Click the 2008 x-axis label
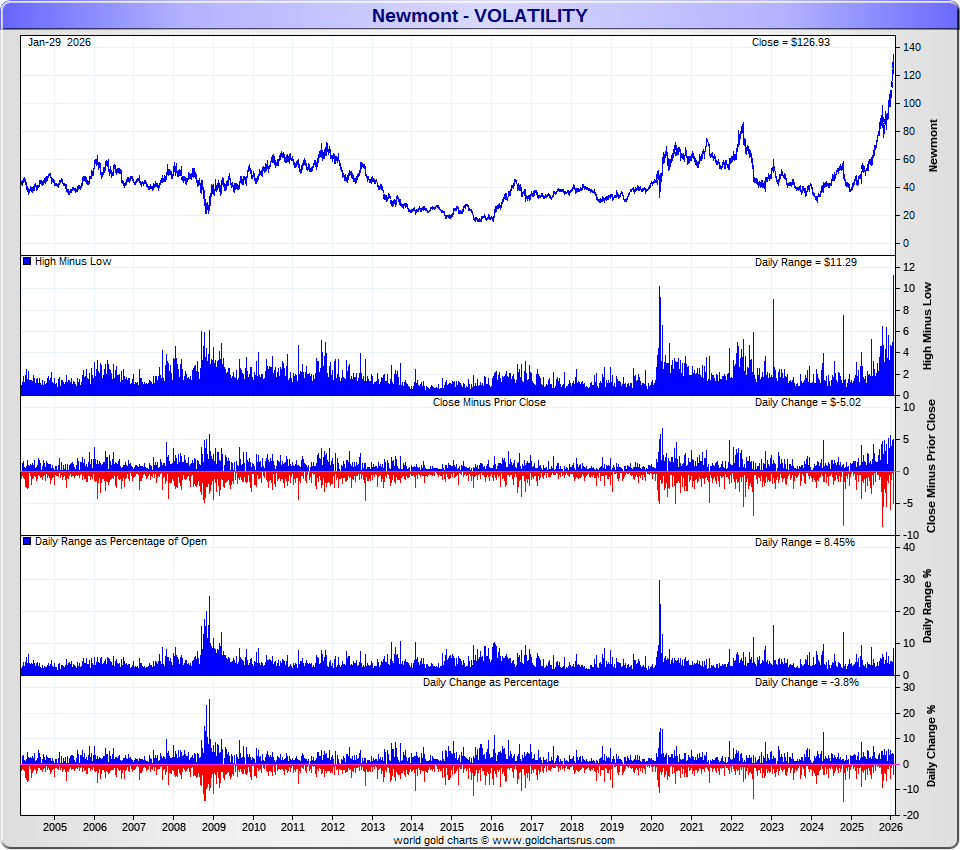 pos(174,827)
